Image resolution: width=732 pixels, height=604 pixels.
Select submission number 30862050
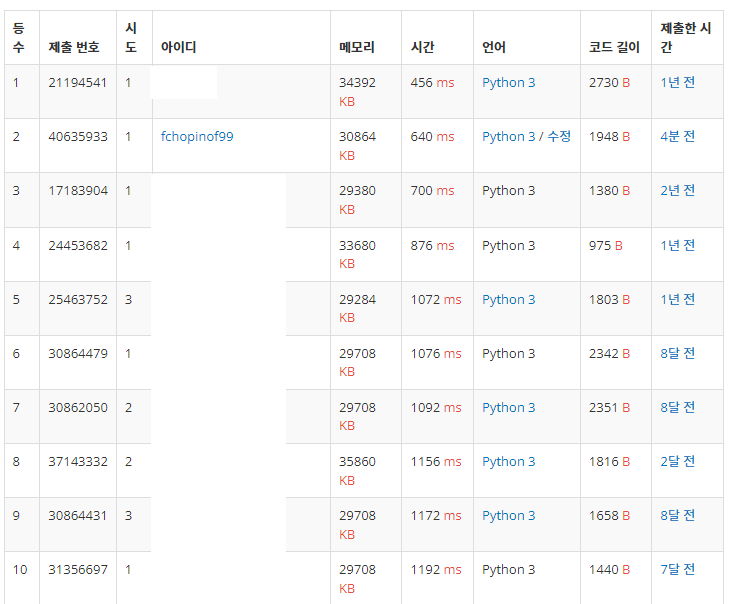click(78, 407)
